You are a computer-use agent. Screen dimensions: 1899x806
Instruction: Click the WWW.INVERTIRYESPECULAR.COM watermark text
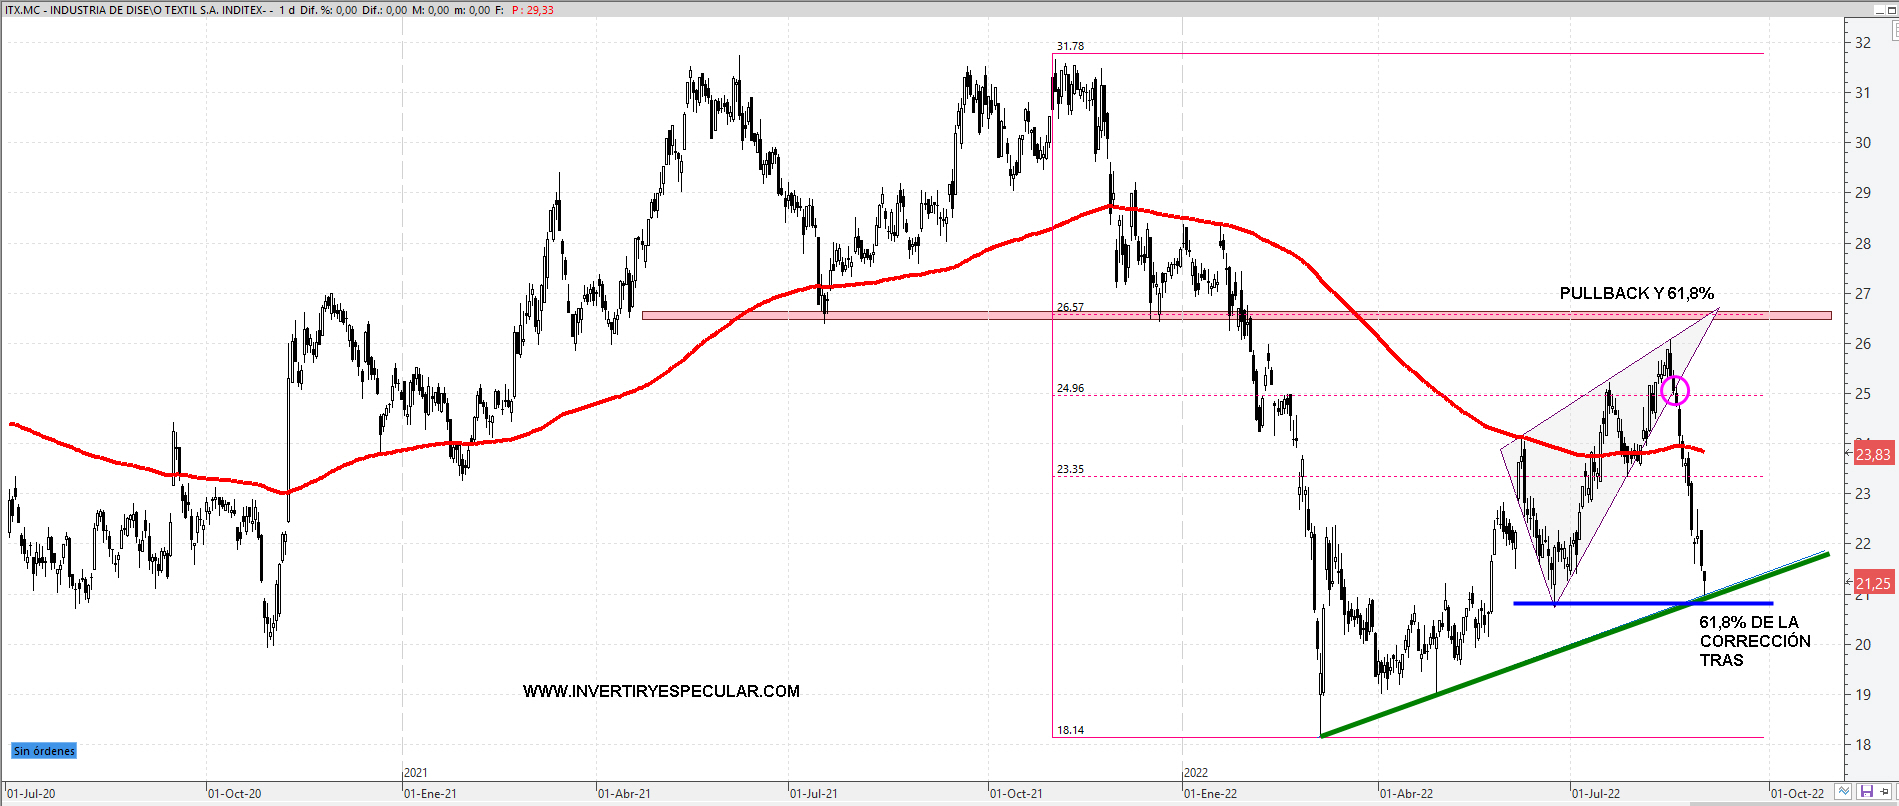(x=661, y=691)
